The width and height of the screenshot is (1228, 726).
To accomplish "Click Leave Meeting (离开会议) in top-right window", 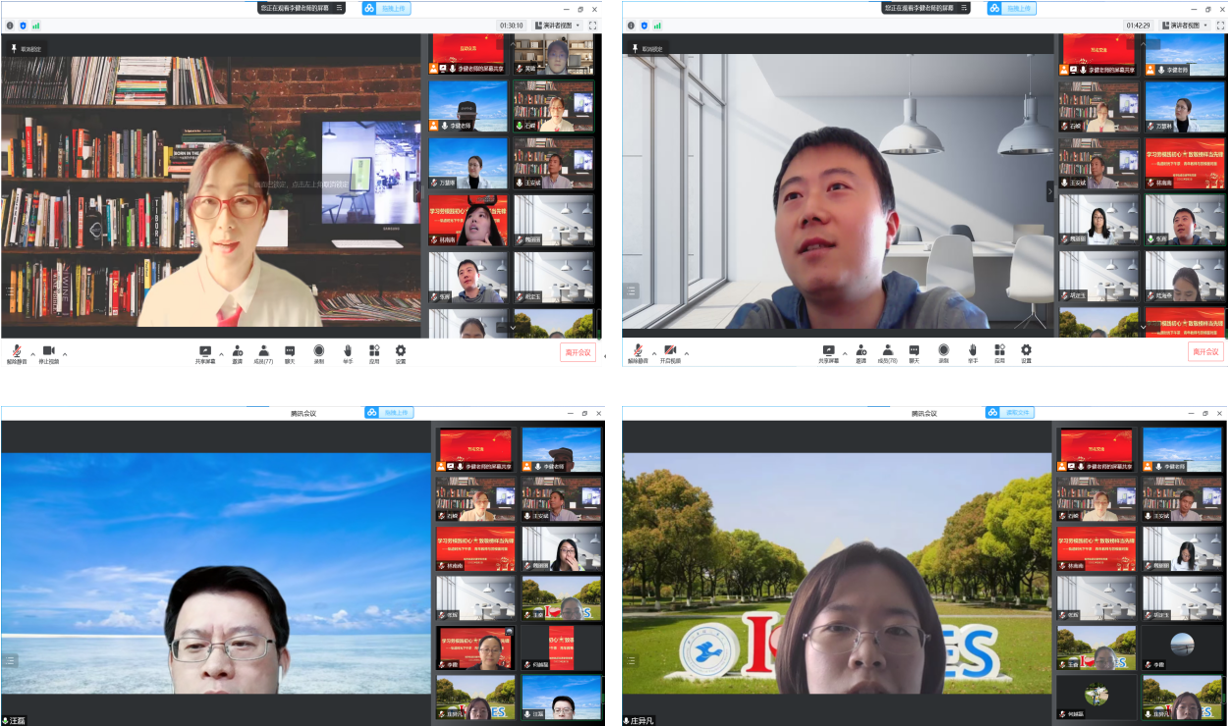I will 1205,352.
